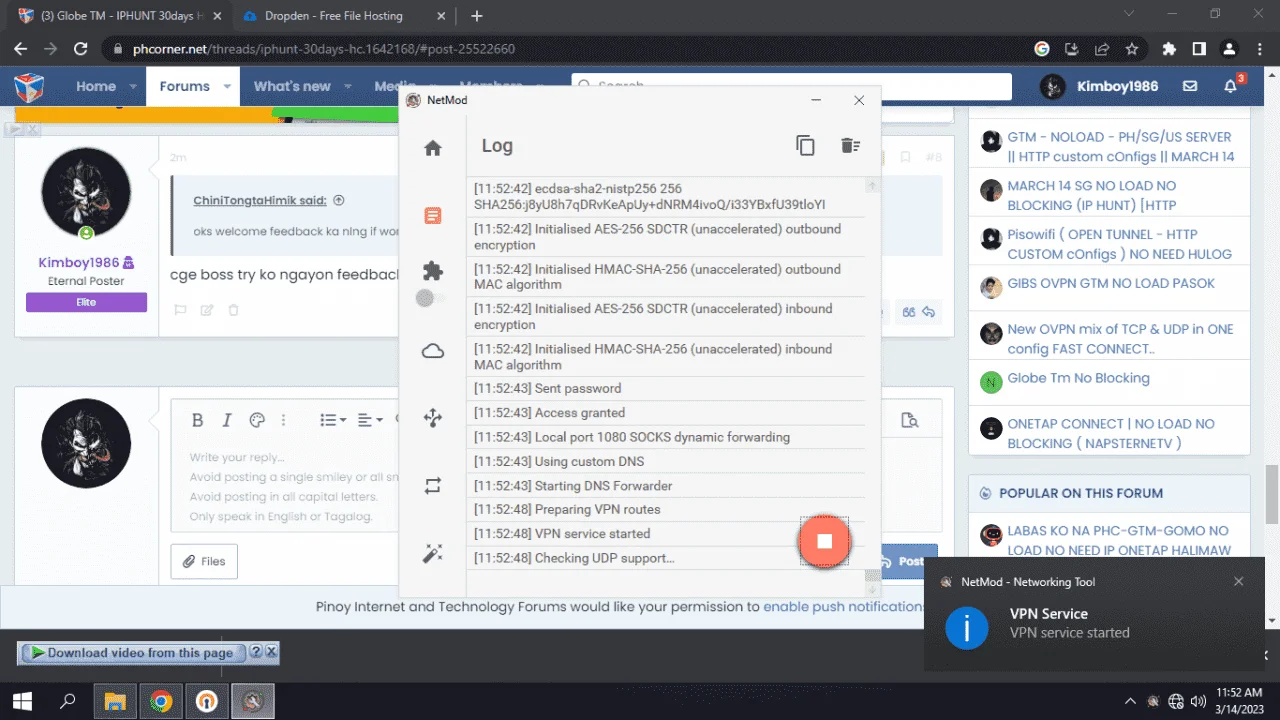Open the magic wand icon in NetMod sidebar
Screen dimensions: 1280x720
[433, 553]
